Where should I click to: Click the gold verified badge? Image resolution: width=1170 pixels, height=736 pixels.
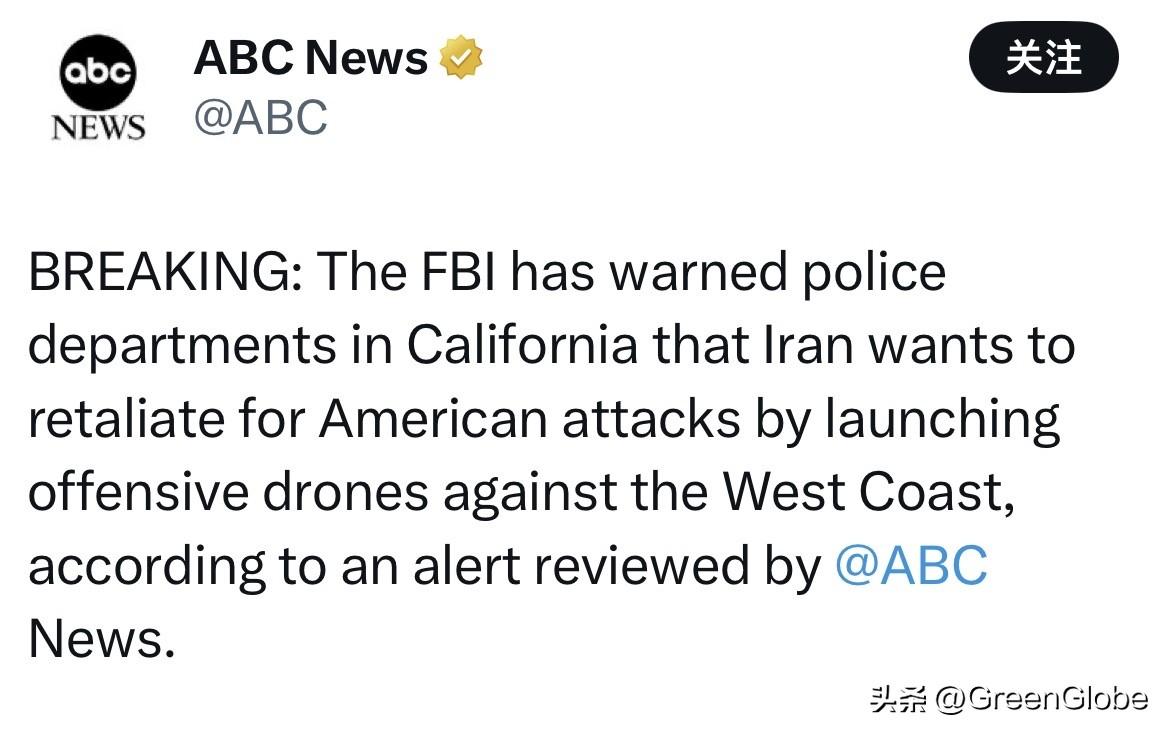click(x=461, y=58)
